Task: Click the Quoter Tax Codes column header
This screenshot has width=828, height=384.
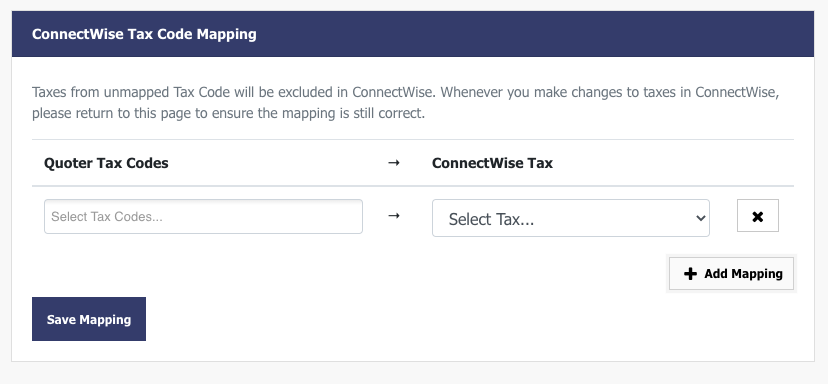Action: (106, 163)
